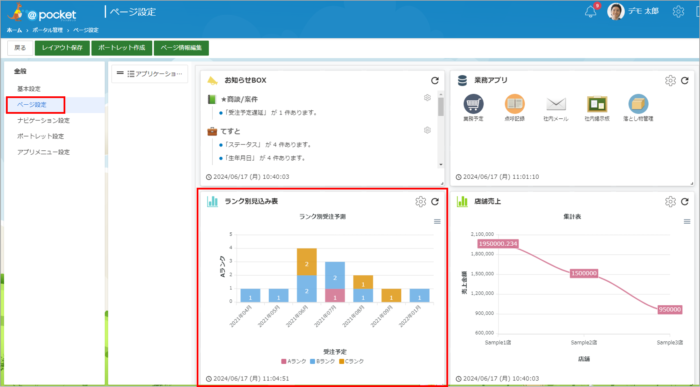Open the notification bell icon
This screenshot has height=387, width=700.
pyautogui.click(x=590, y=12)
